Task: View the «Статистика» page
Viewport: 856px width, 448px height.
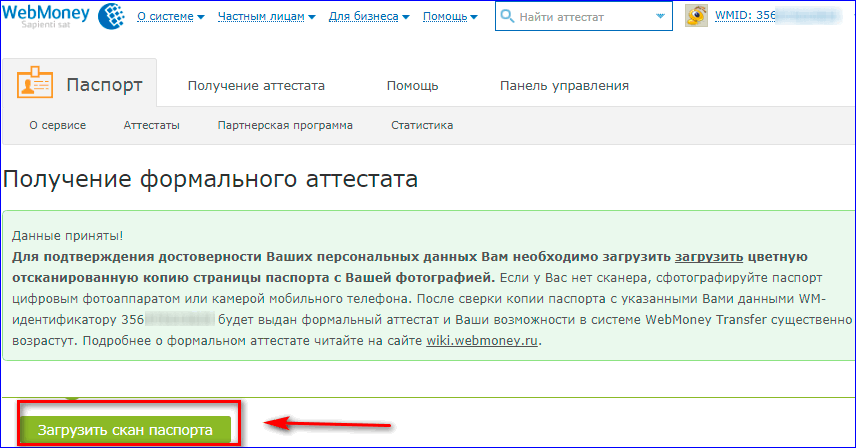Action: pos(422,126)
